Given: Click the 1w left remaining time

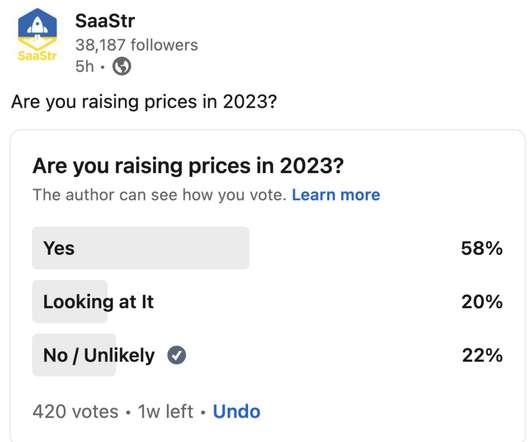Looking at the screenshot, I should click(166, 412).
